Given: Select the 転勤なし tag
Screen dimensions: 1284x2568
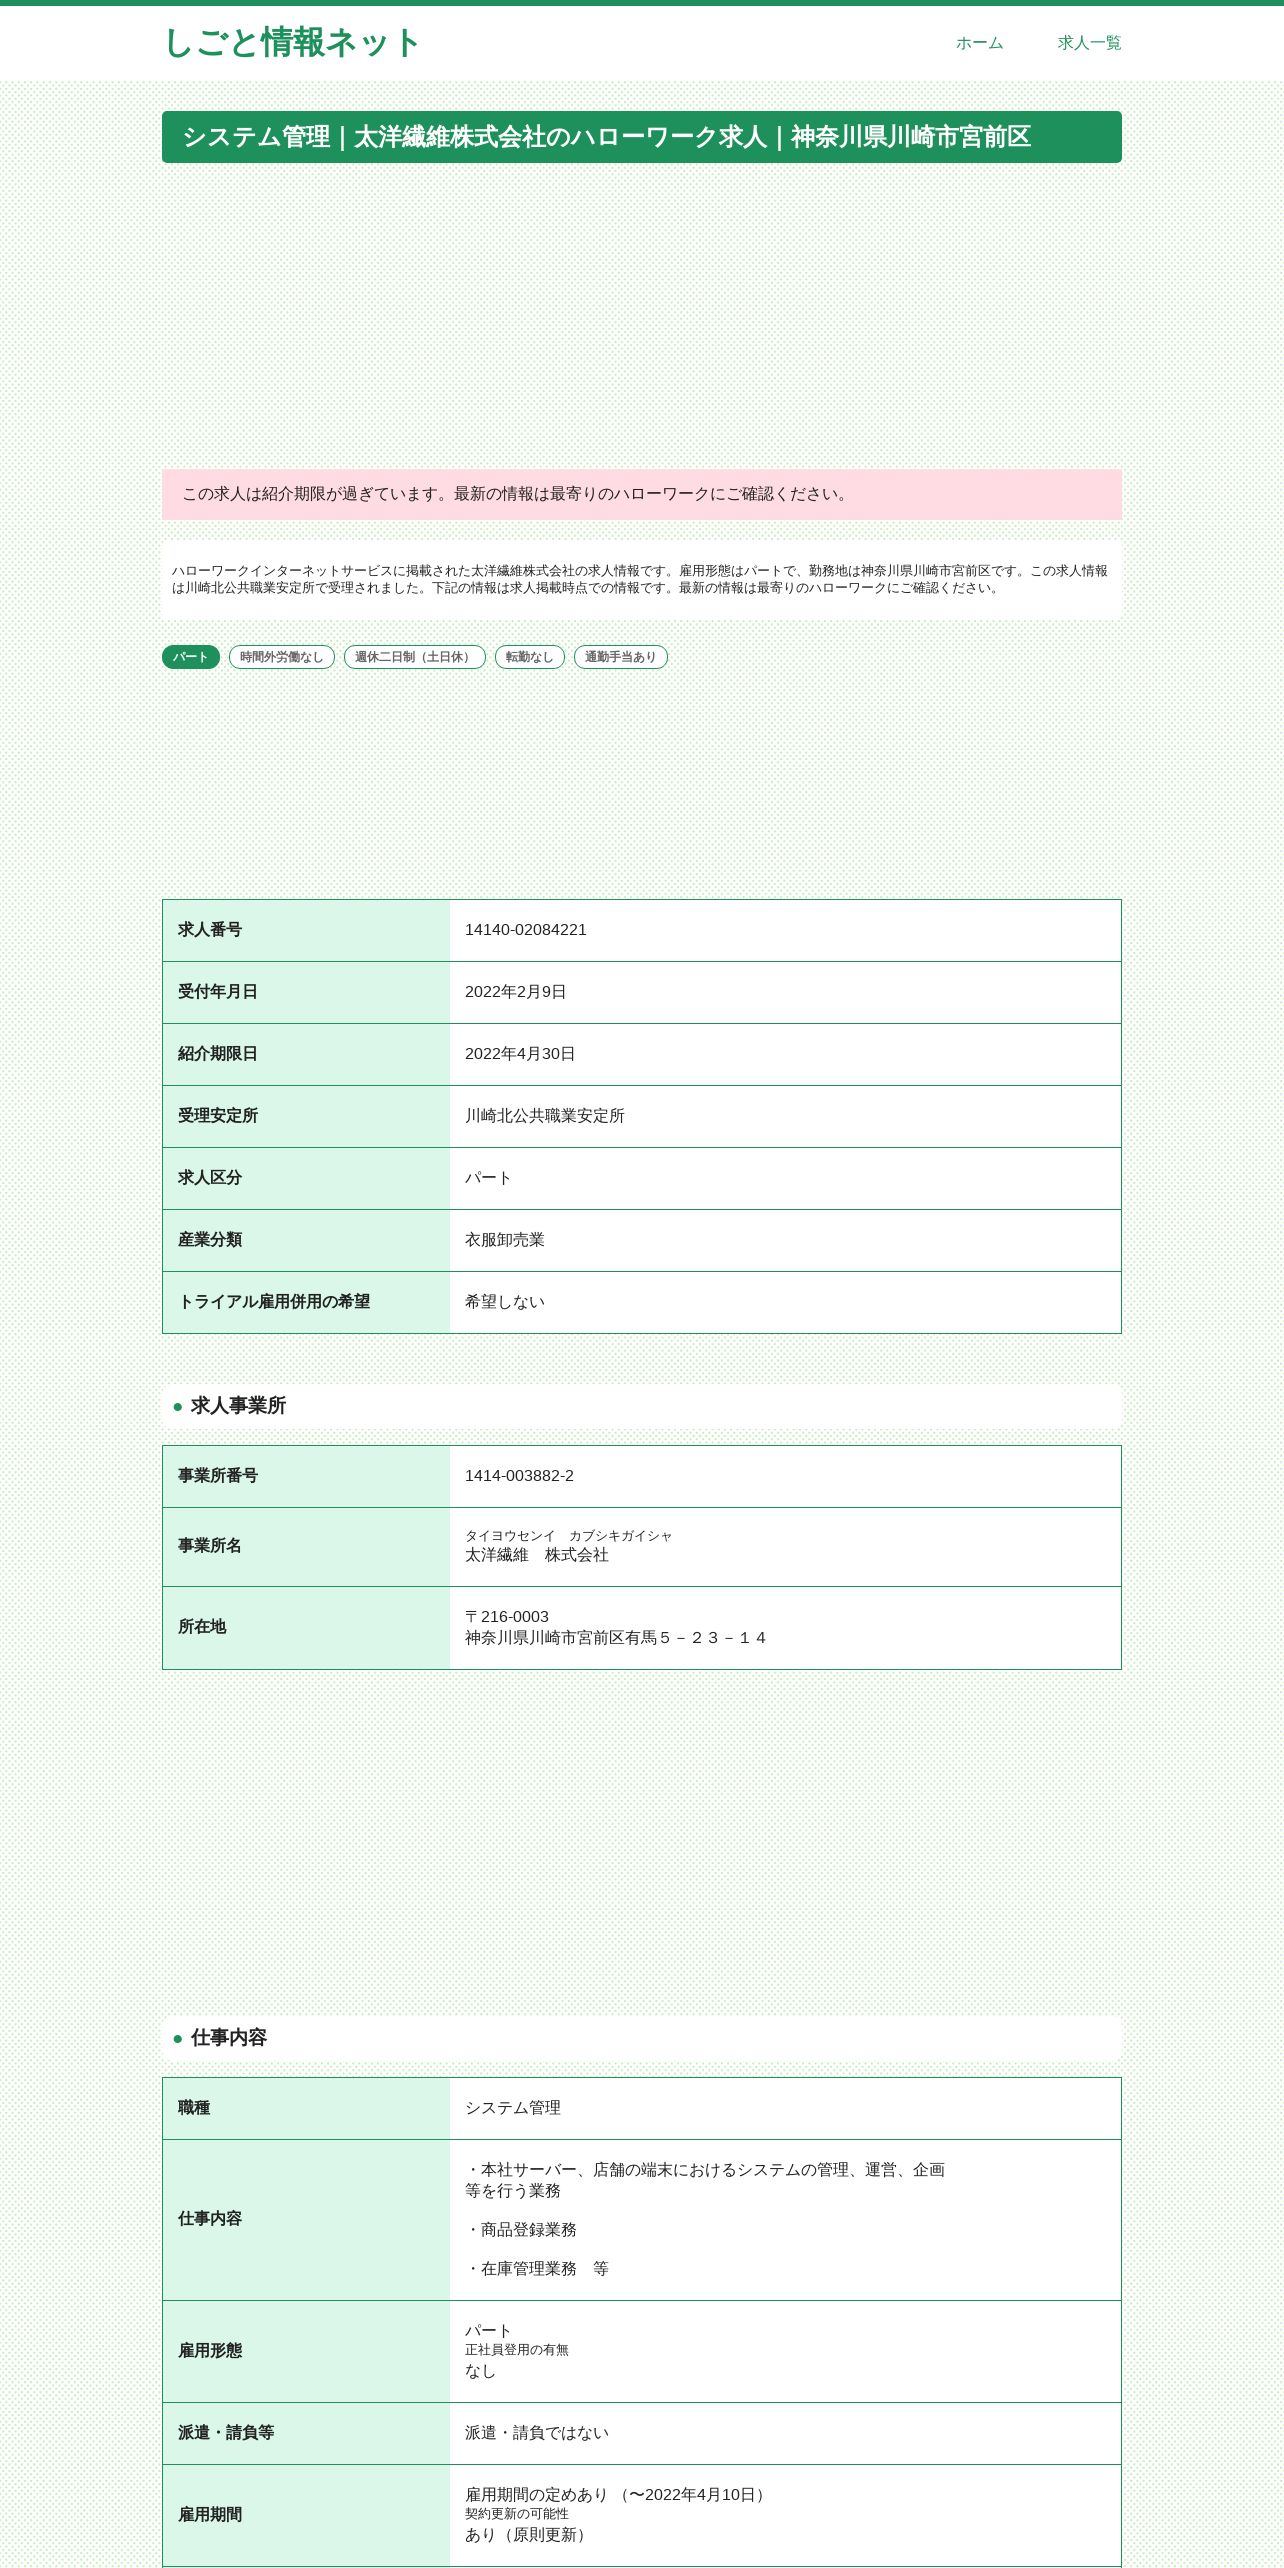Looking at the screenshot, I should 530,657.
